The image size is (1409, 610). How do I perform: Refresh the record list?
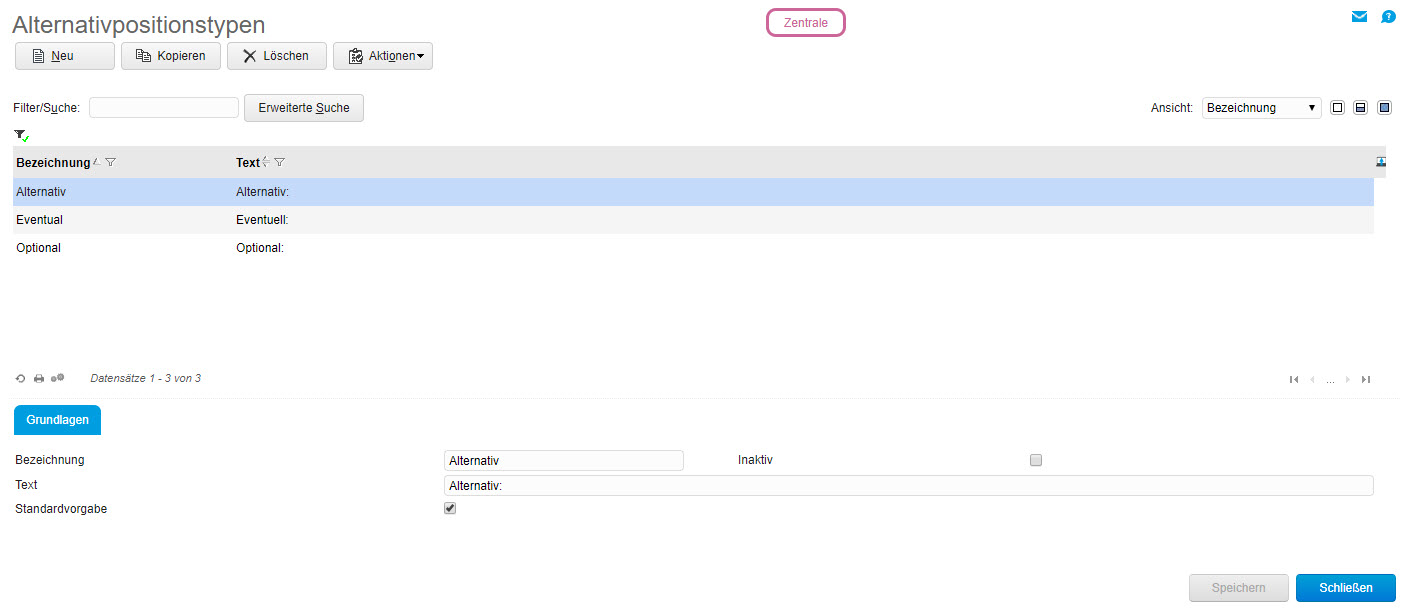click(x=20, y=379)
